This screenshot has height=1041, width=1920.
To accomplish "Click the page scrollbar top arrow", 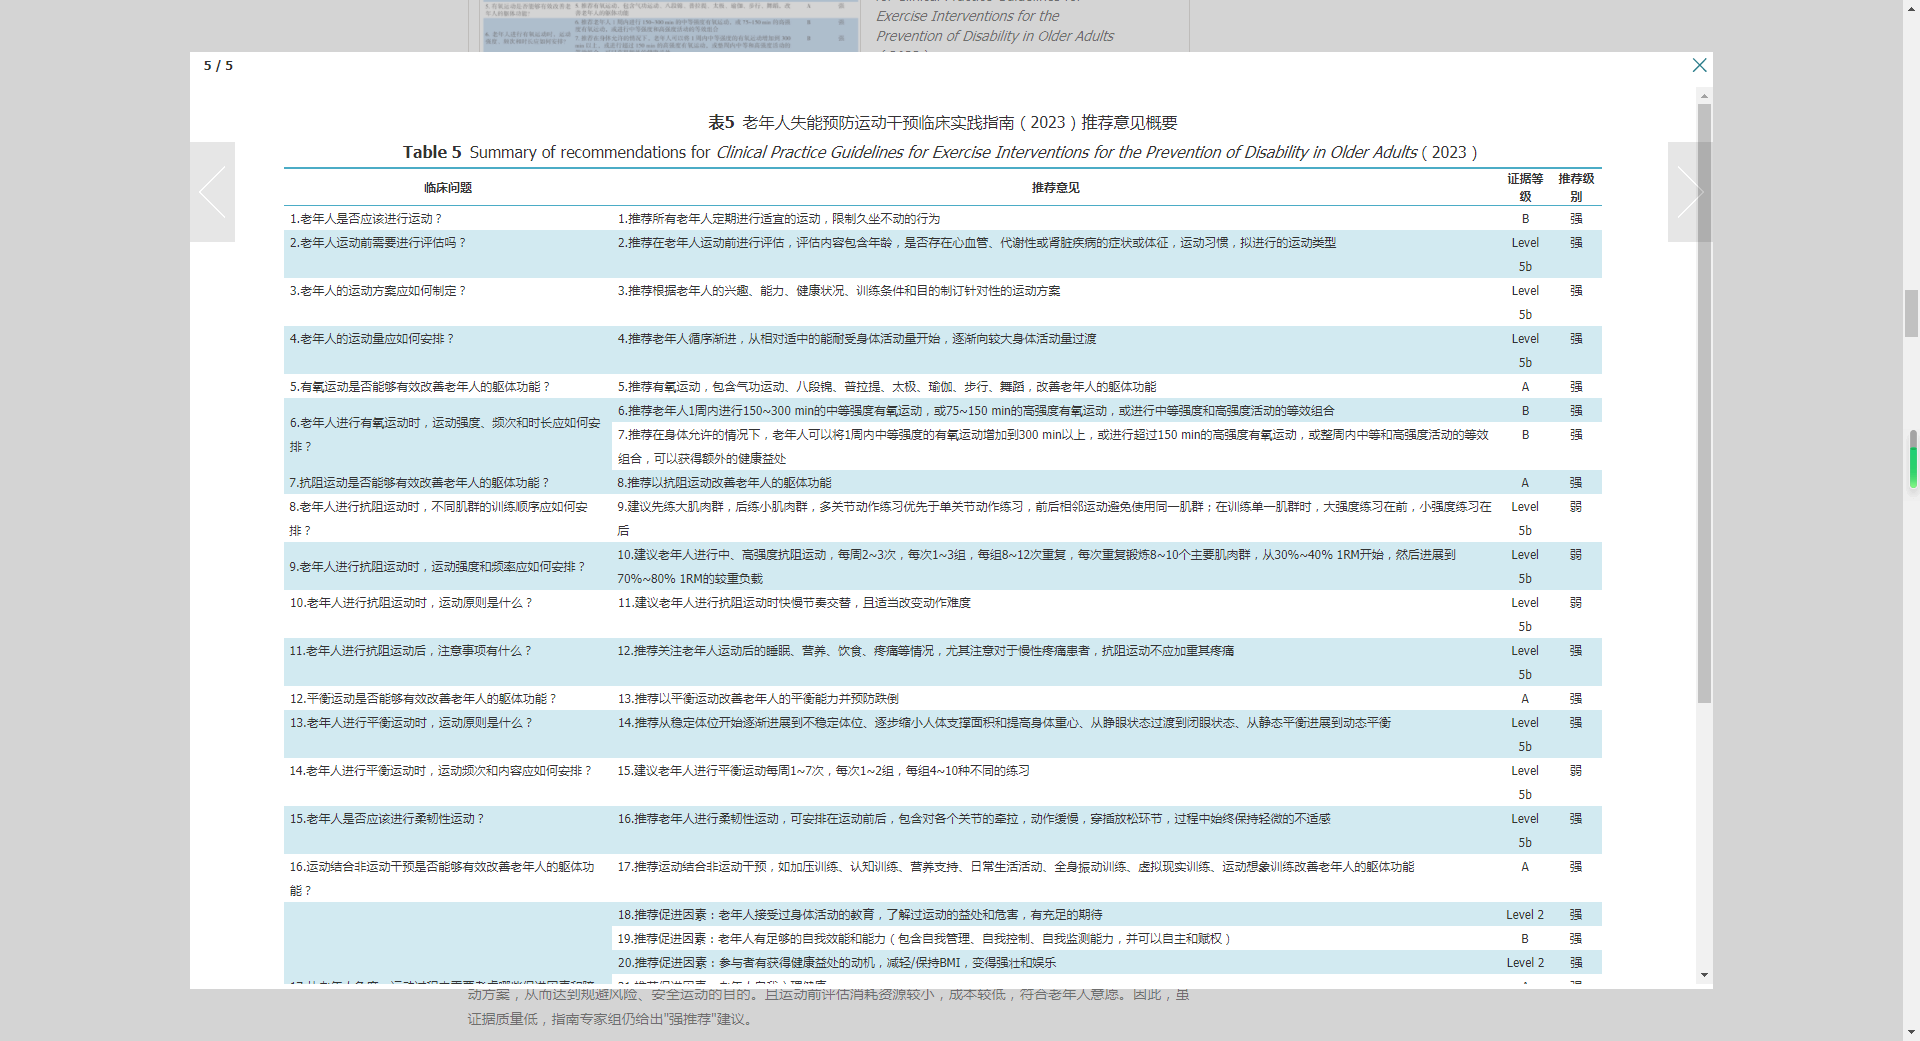I will pyautogui.click(x=1911, y=7).
